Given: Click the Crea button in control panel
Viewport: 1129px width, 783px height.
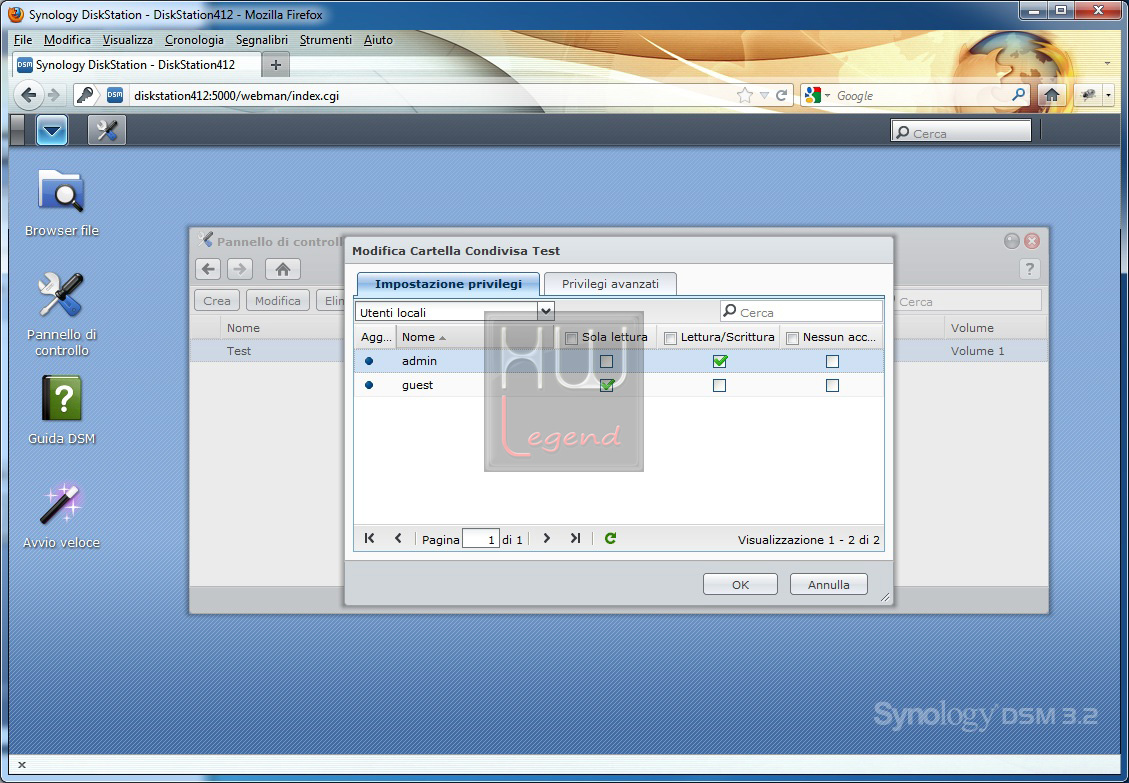Looking at the screenshot, I should tap(217, 300).
